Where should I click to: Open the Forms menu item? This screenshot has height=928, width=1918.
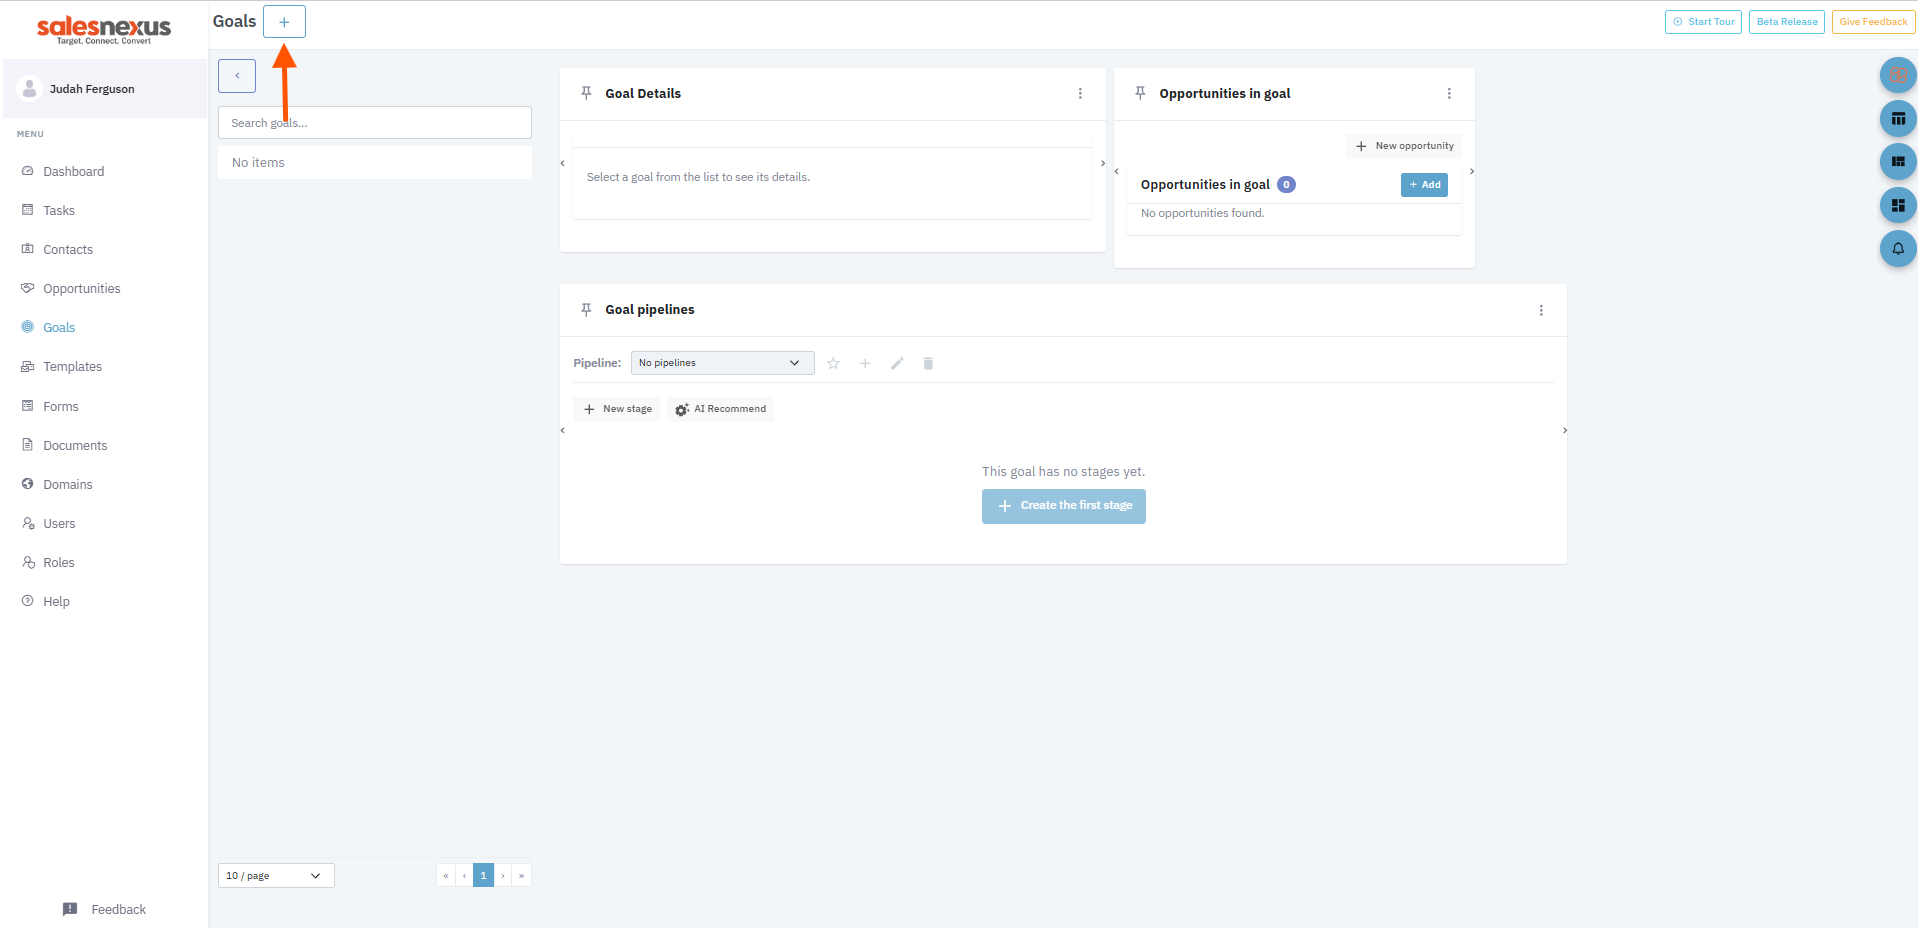(60, 407)
